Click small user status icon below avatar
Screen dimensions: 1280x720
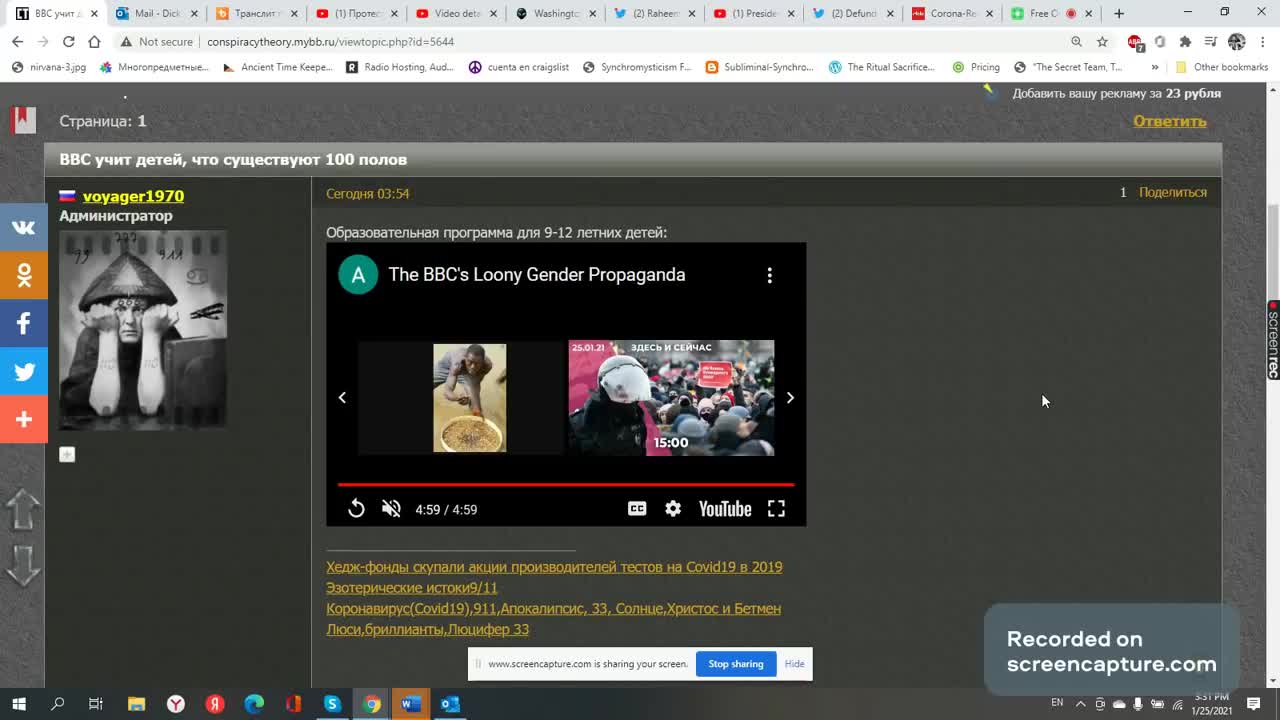(x=67, y=455)
